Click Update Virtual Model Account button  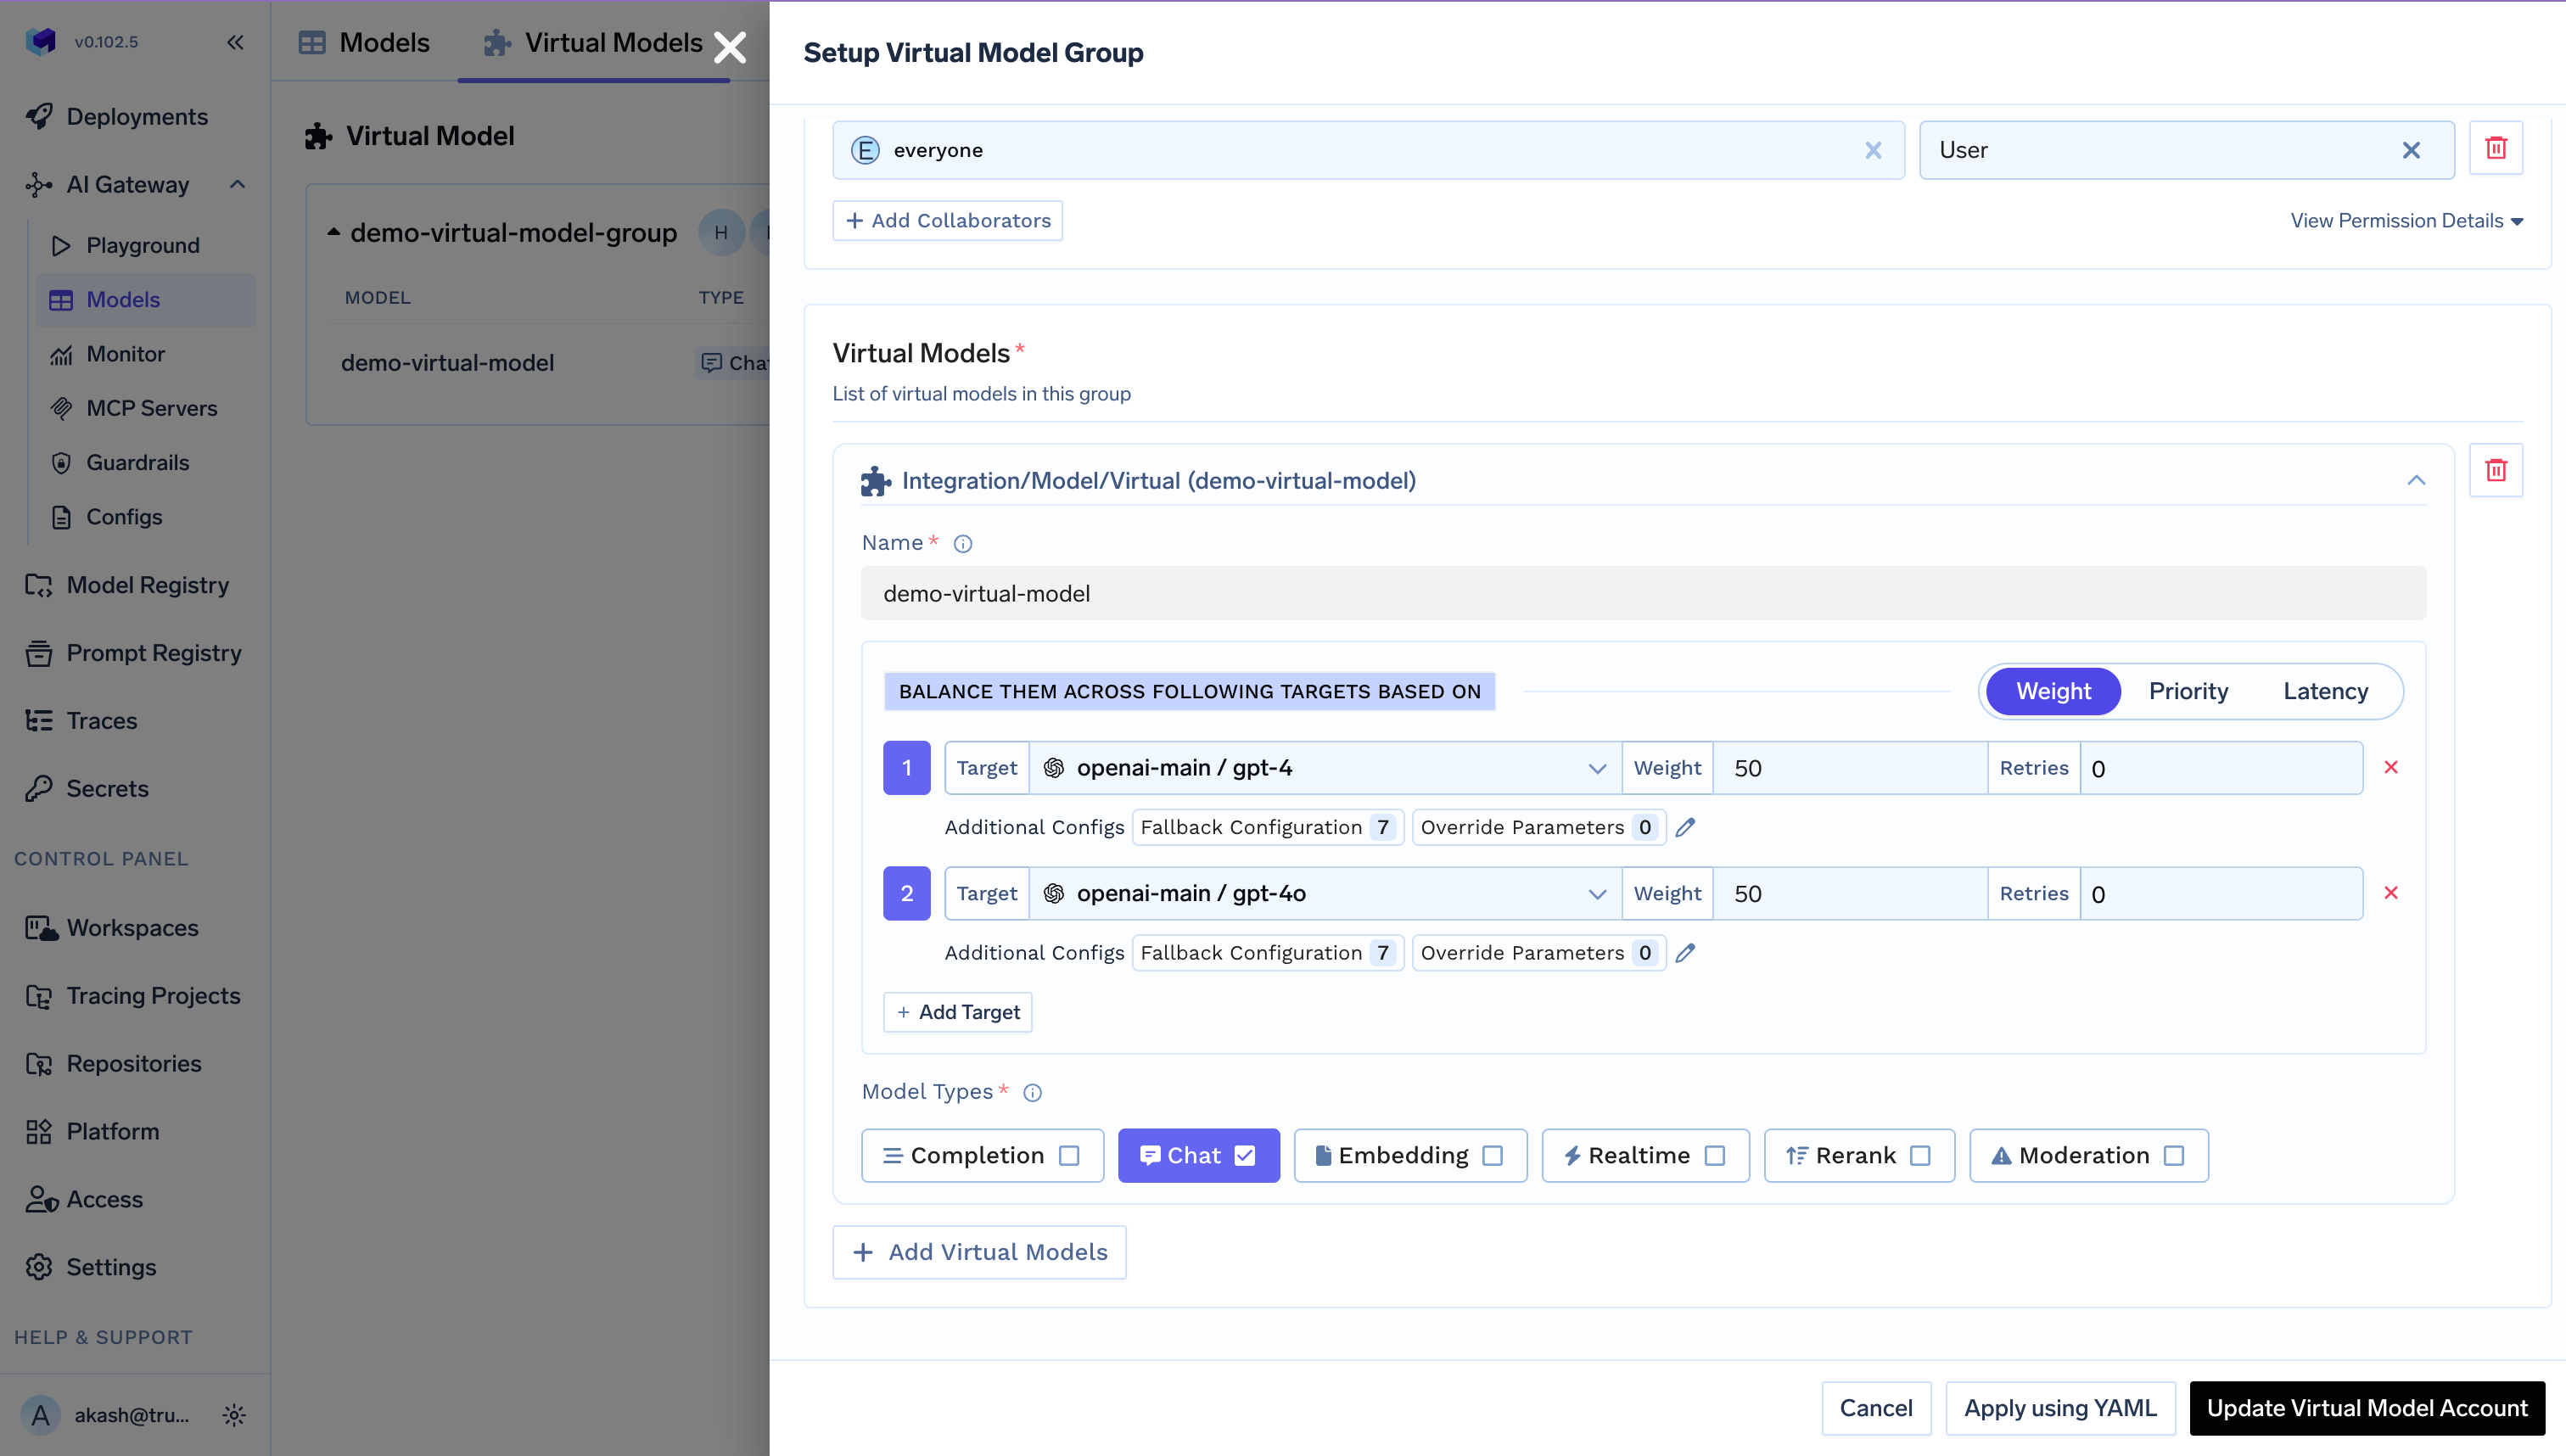(x=2366, y=1408)
